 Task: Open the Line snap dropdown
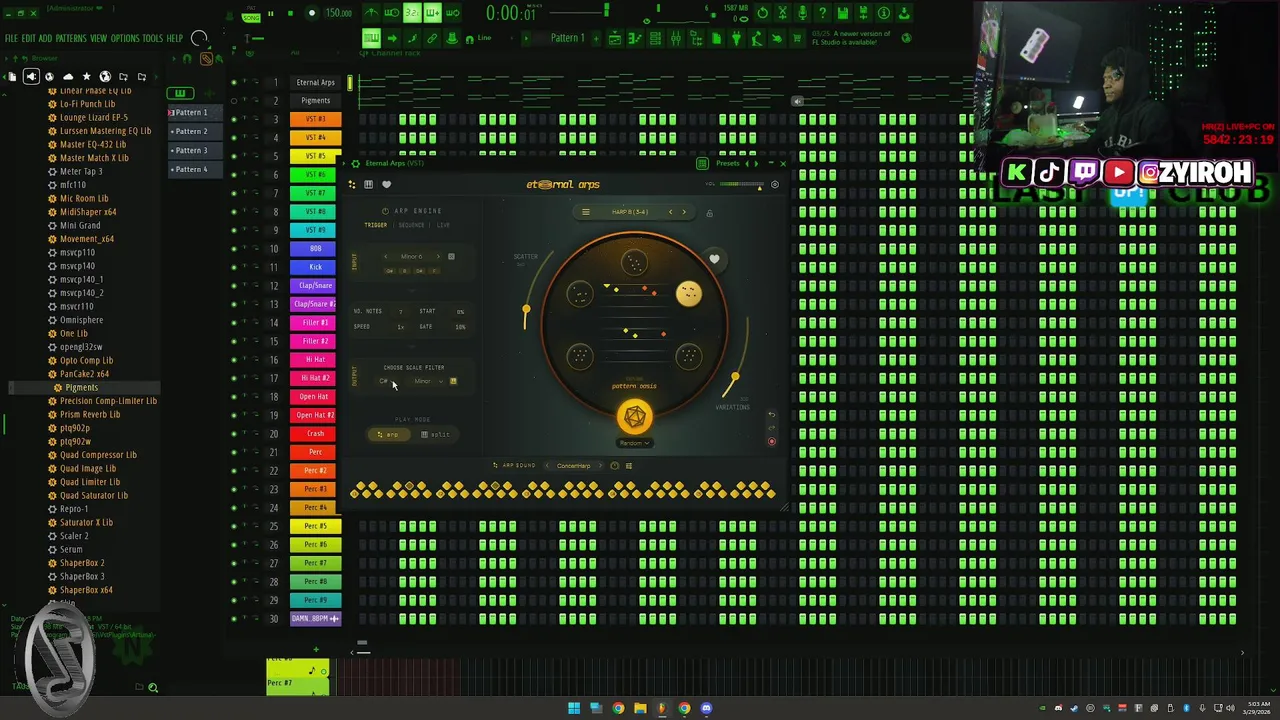click(484, 38)
